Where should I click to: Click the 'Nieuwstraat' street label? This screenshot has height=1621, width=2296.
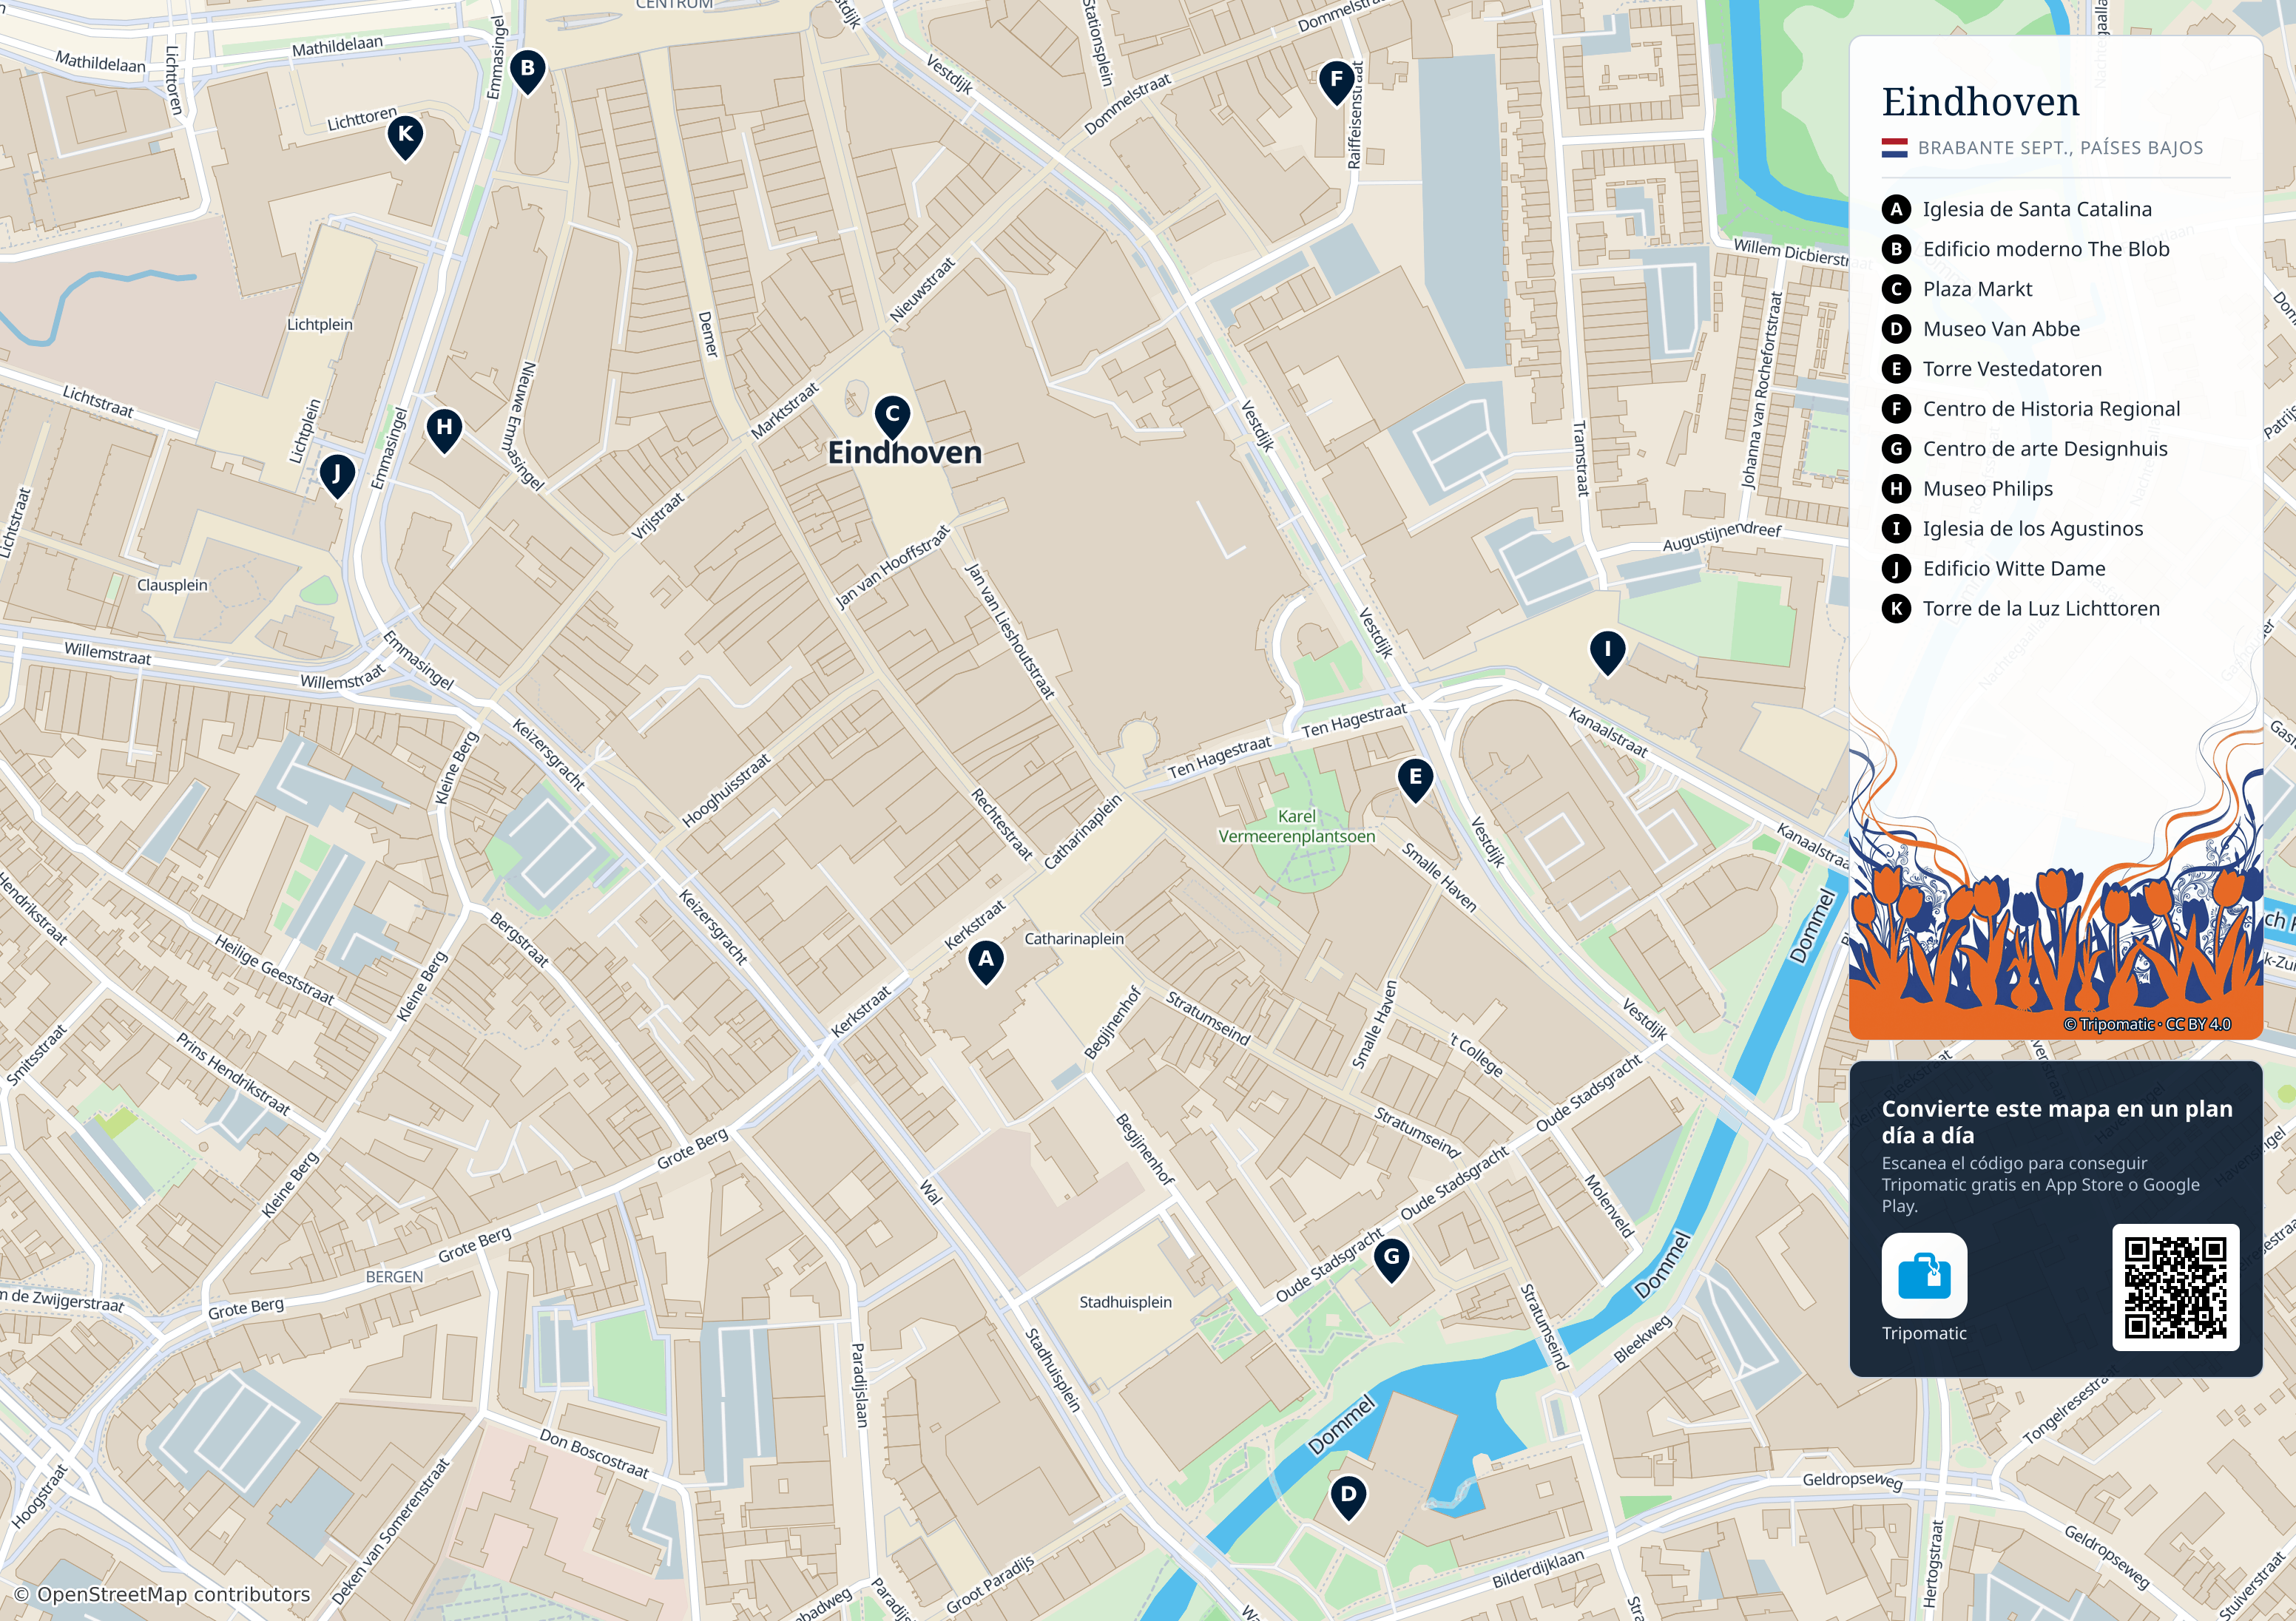tap(923, 290)
